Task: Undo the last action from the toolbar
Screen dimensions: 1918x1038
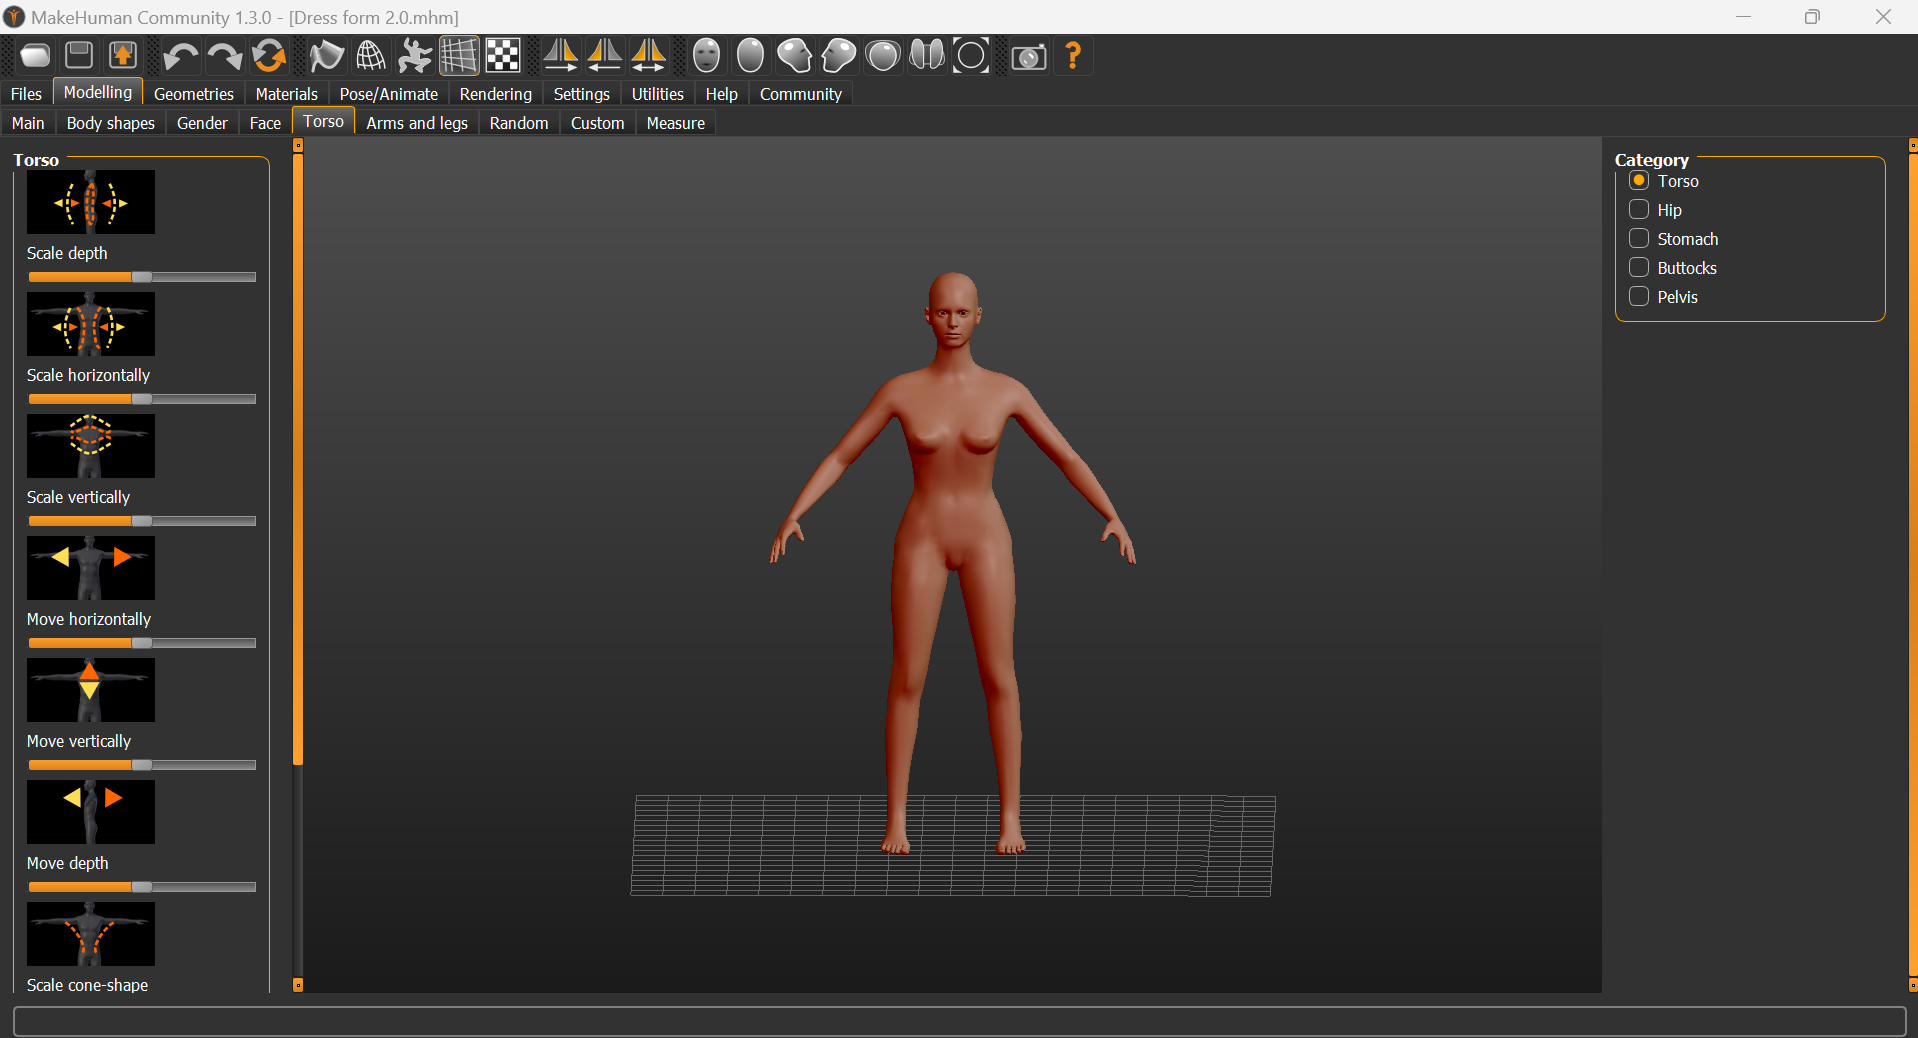Action: (180, 56)
